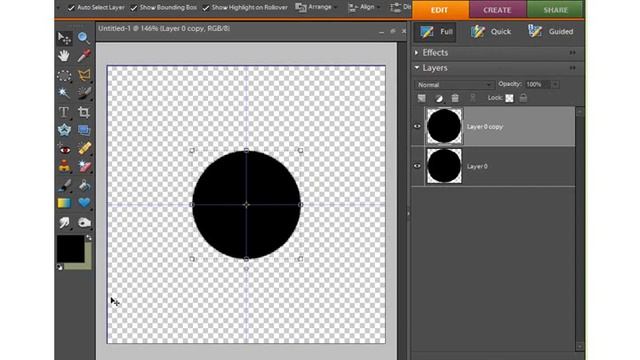This screenshot has height=360, width=640.
Task: Click the Opacity 100% field
Action: [537, 84]
